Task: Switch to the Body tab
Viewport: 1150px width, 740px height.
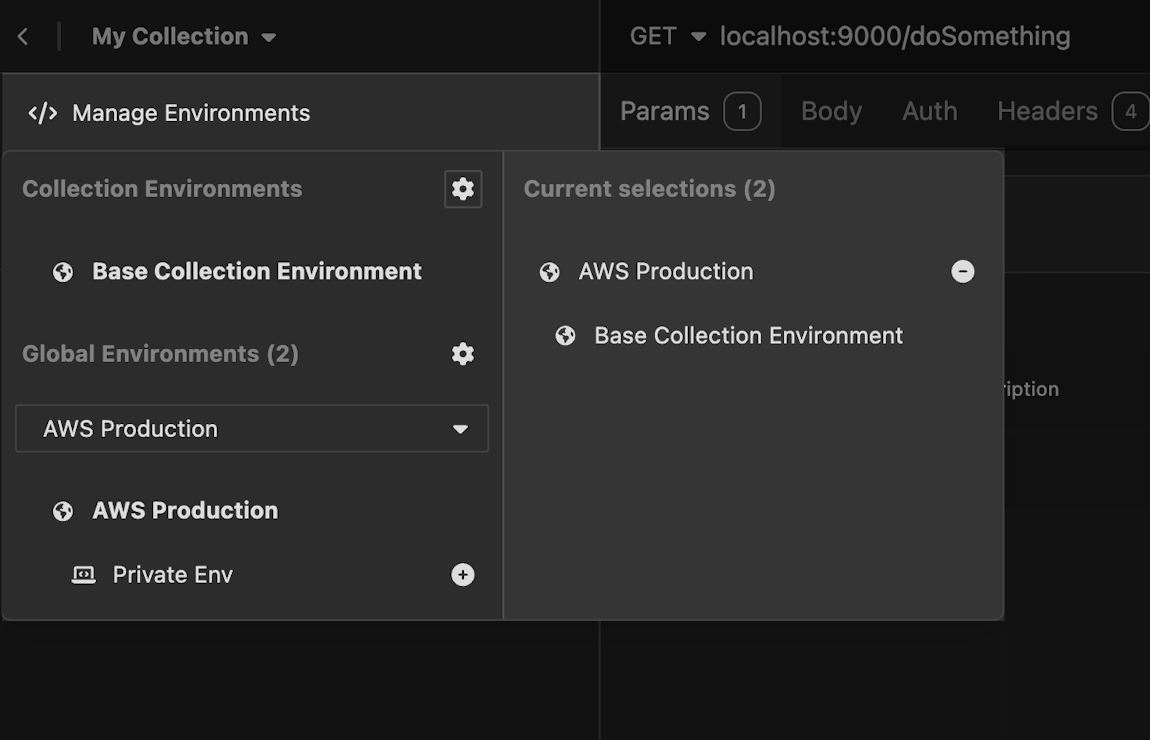Action: click(x=831, y=111)
